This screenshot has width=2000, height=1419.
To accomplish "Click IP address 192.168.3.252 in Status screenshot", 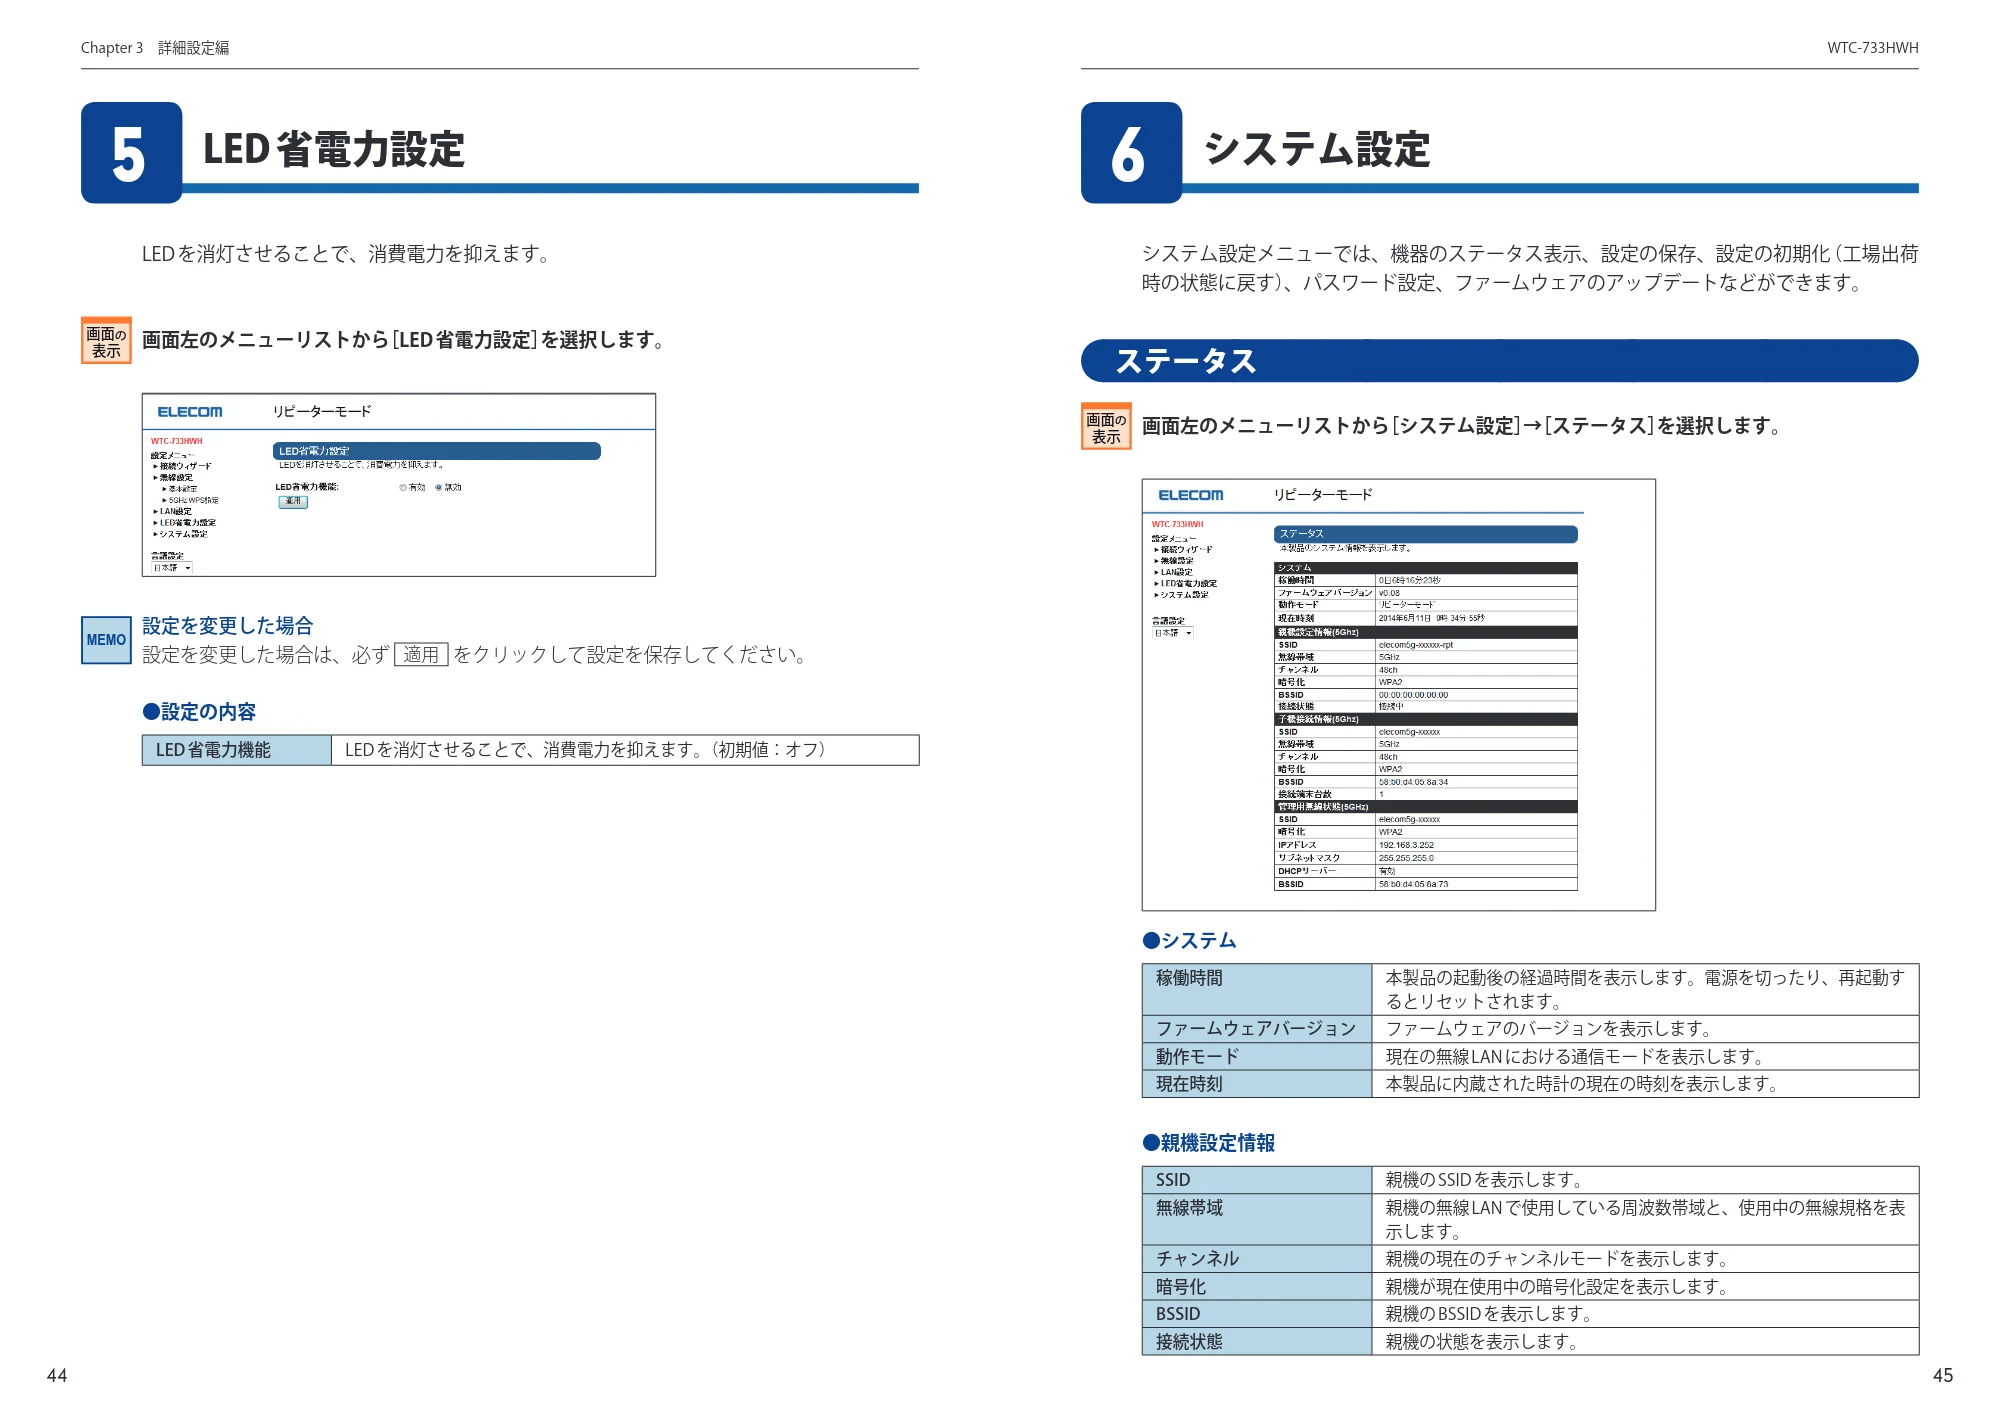I will 1406,845.
